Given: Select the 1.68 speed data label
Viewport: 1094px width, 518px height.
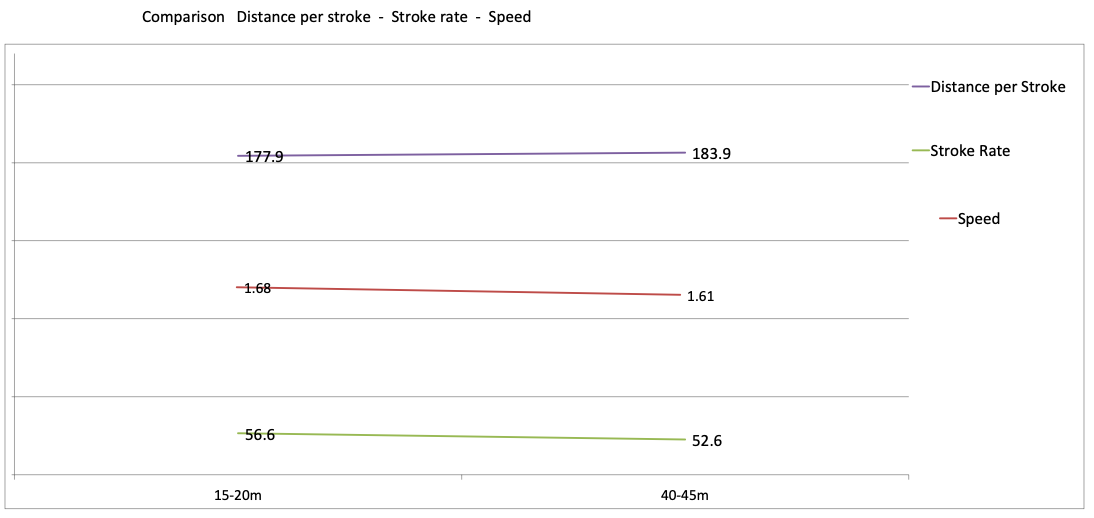Looking at the screenshot, I should click(x=257, y=288).
